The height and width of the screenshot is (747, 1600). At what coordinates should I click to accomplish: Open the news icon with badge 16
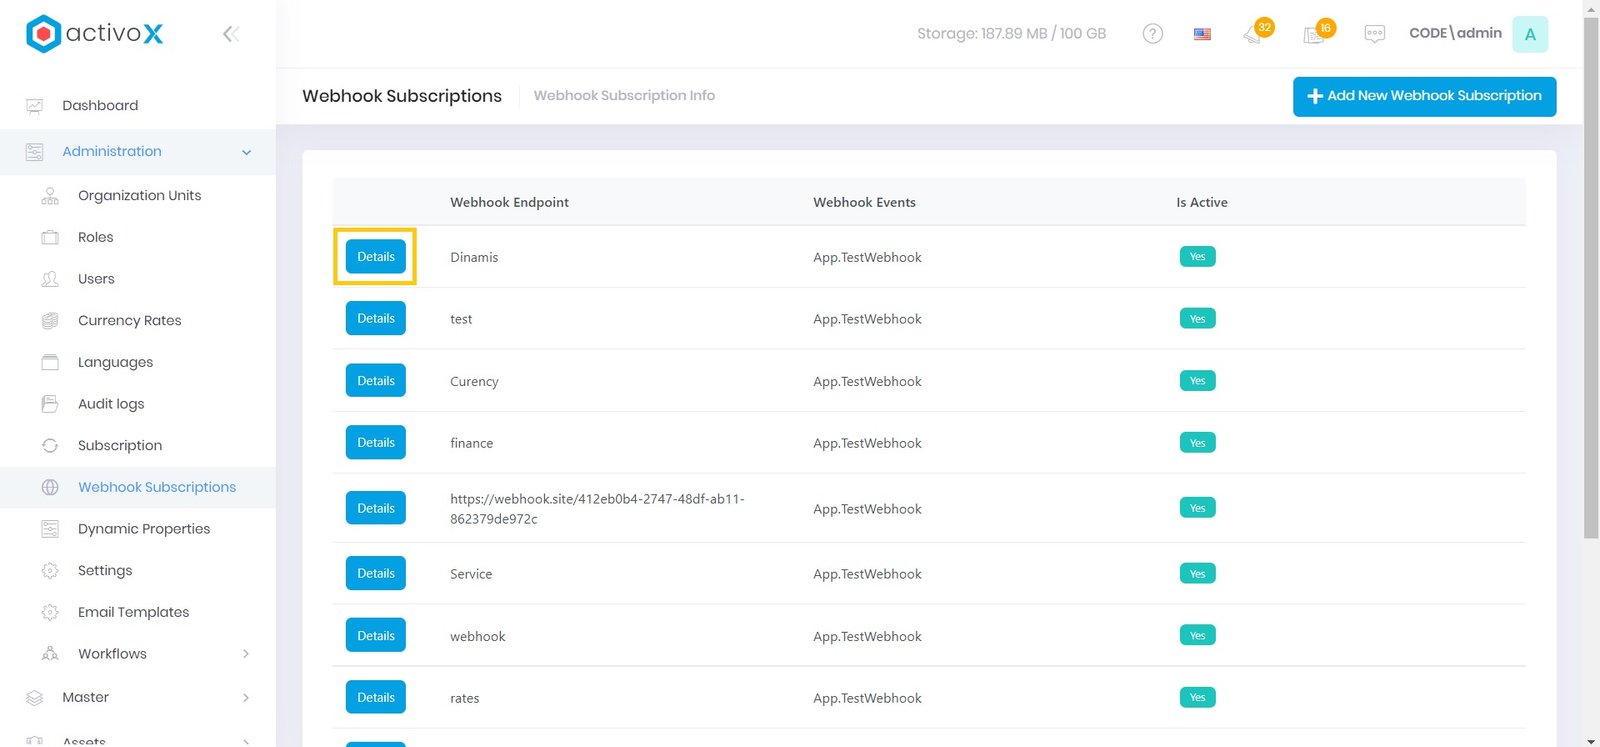(1316, 33)
